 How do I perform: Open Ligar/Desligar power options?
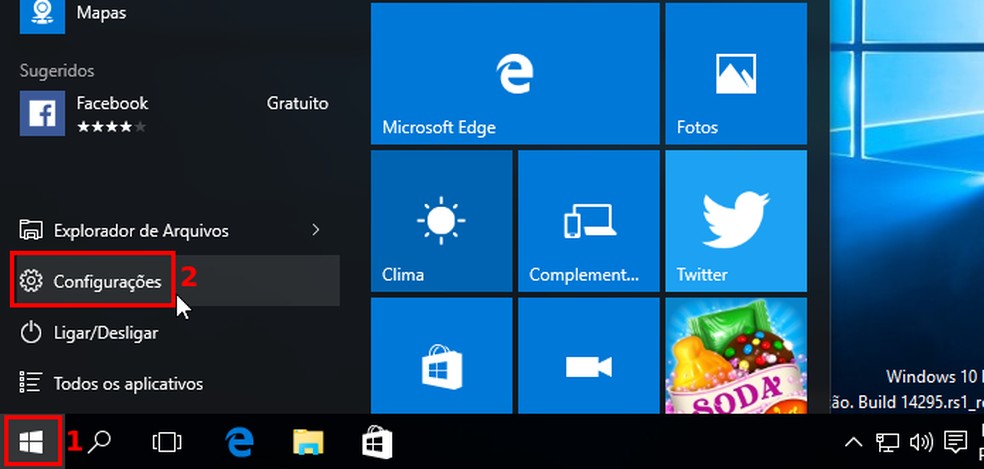(x=175, y=332)
